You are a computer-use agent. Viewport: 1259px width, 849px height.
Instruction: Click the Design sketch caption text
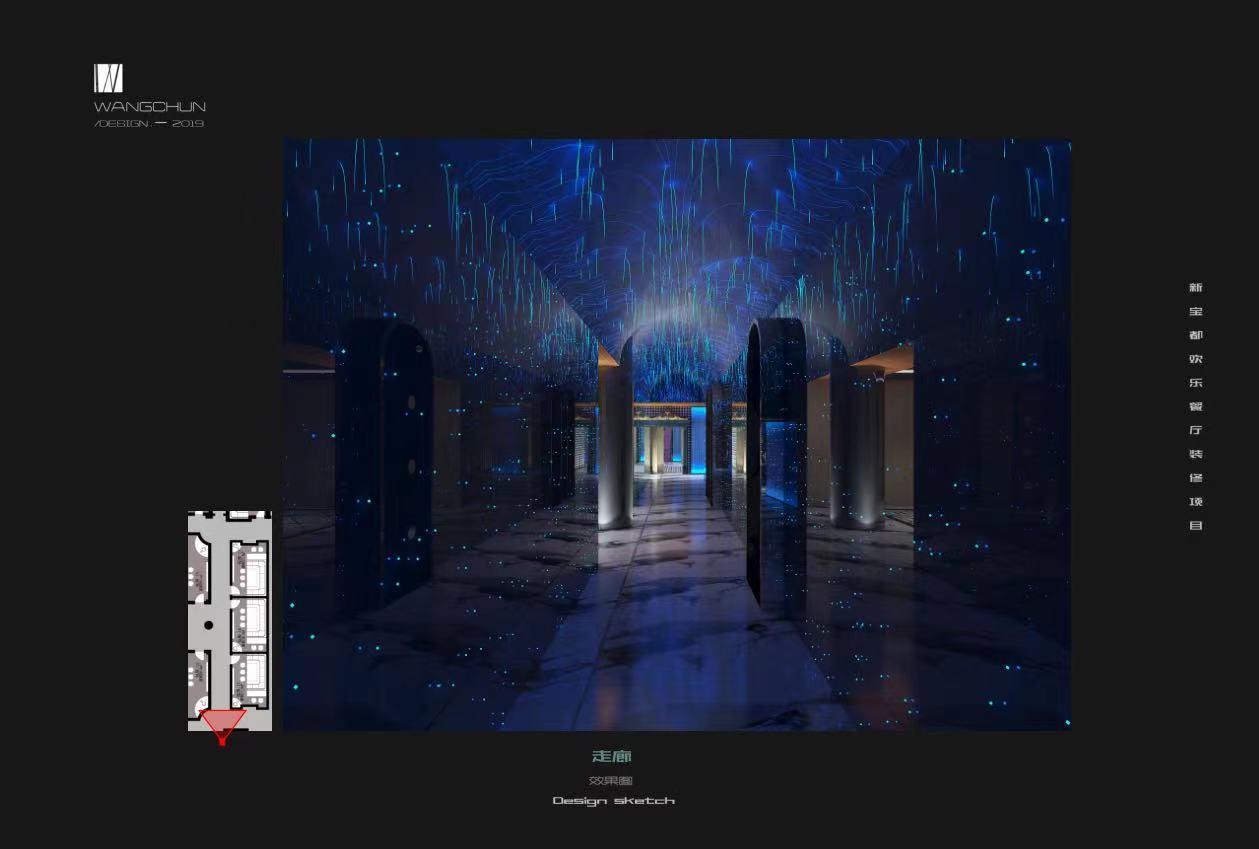(613, 801)
